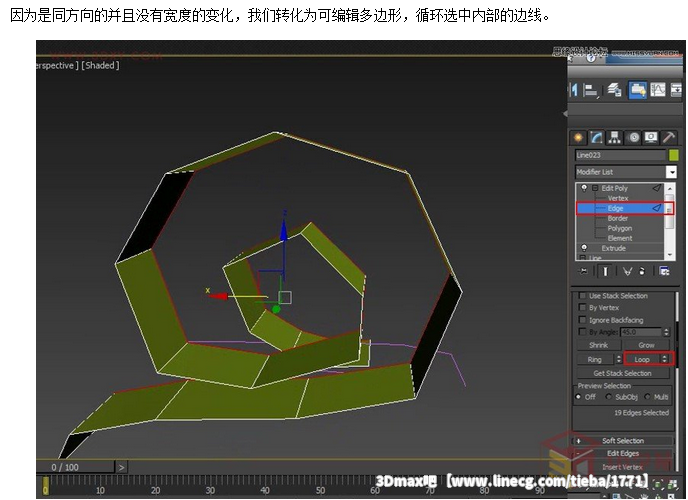Switch to the Utilities hammer tab
Image resolution: width=688 pixels, height=500 pixels.
669,138
